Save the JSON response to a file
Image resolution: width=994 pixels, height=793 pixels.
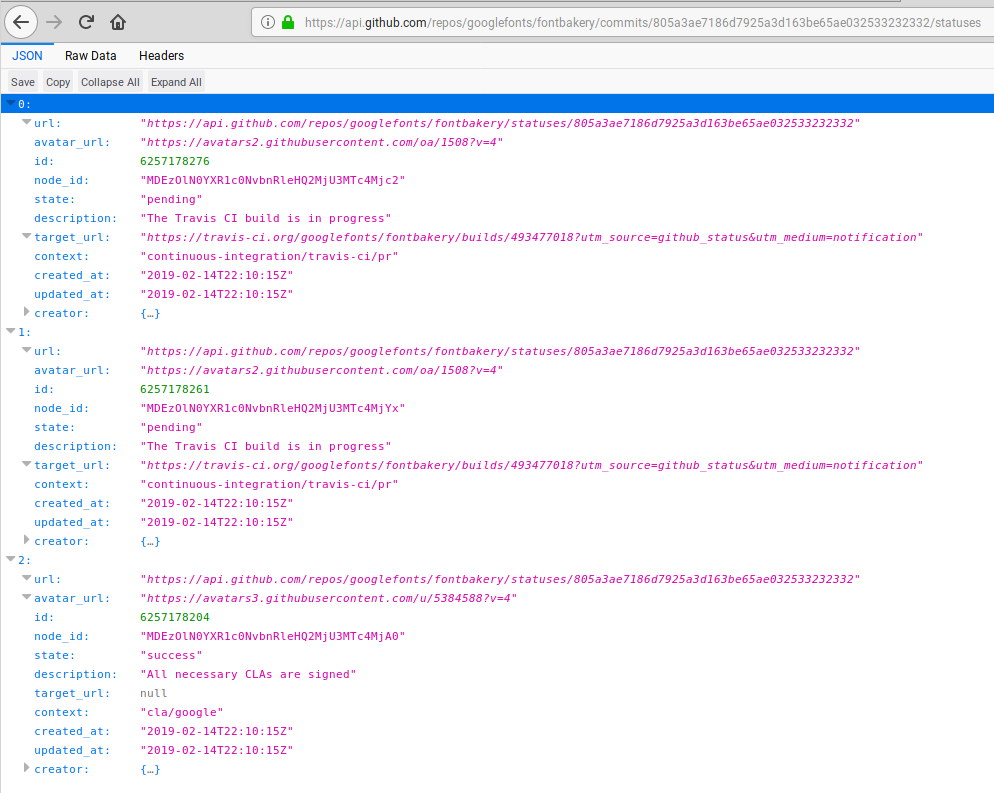point(22,81)
